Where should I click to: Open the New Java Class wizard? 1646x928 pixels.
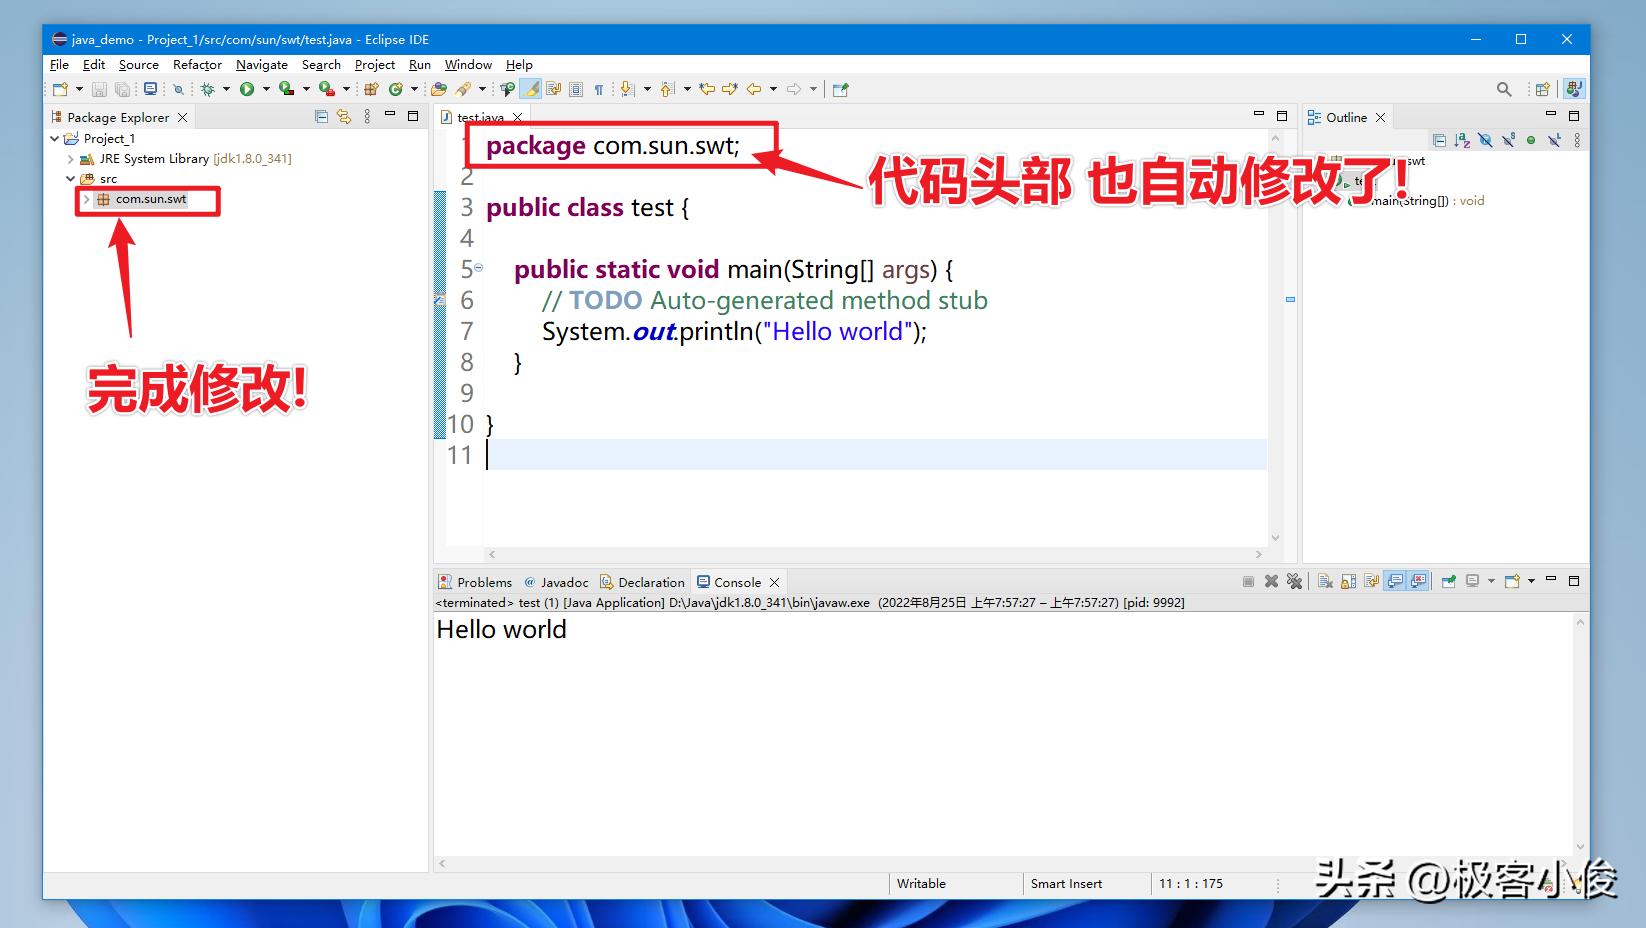tap(395, 89)
